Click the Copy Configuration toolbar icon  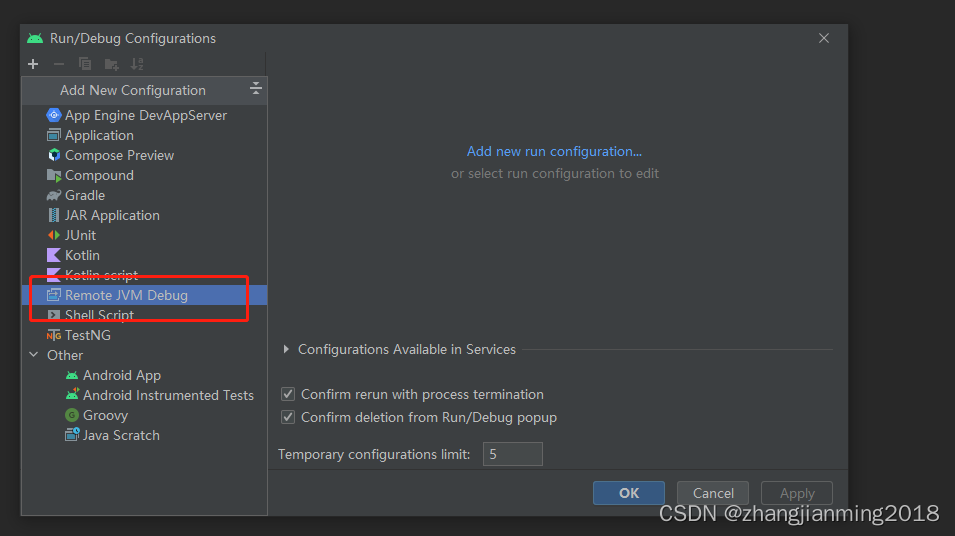pyautogui.click(x=85, y=64)
